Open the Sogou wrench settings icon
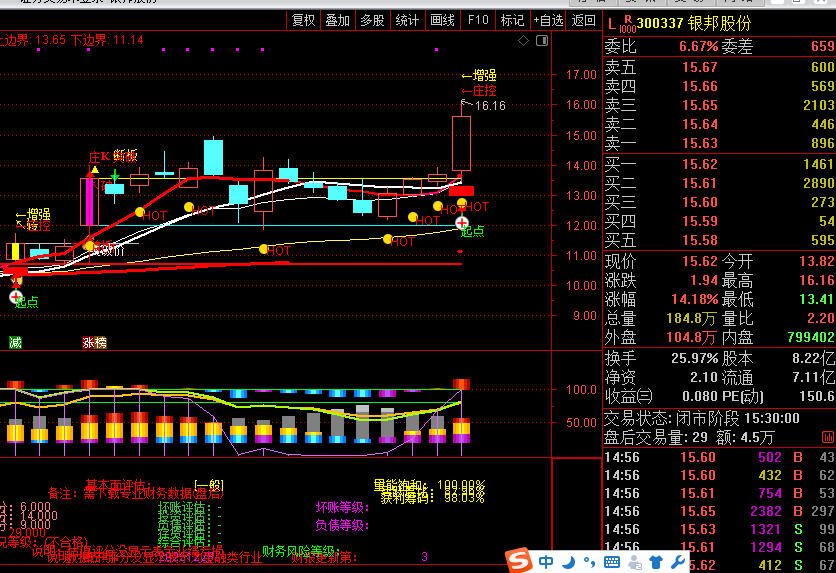 pyautogui.click(x=680, y=562)
